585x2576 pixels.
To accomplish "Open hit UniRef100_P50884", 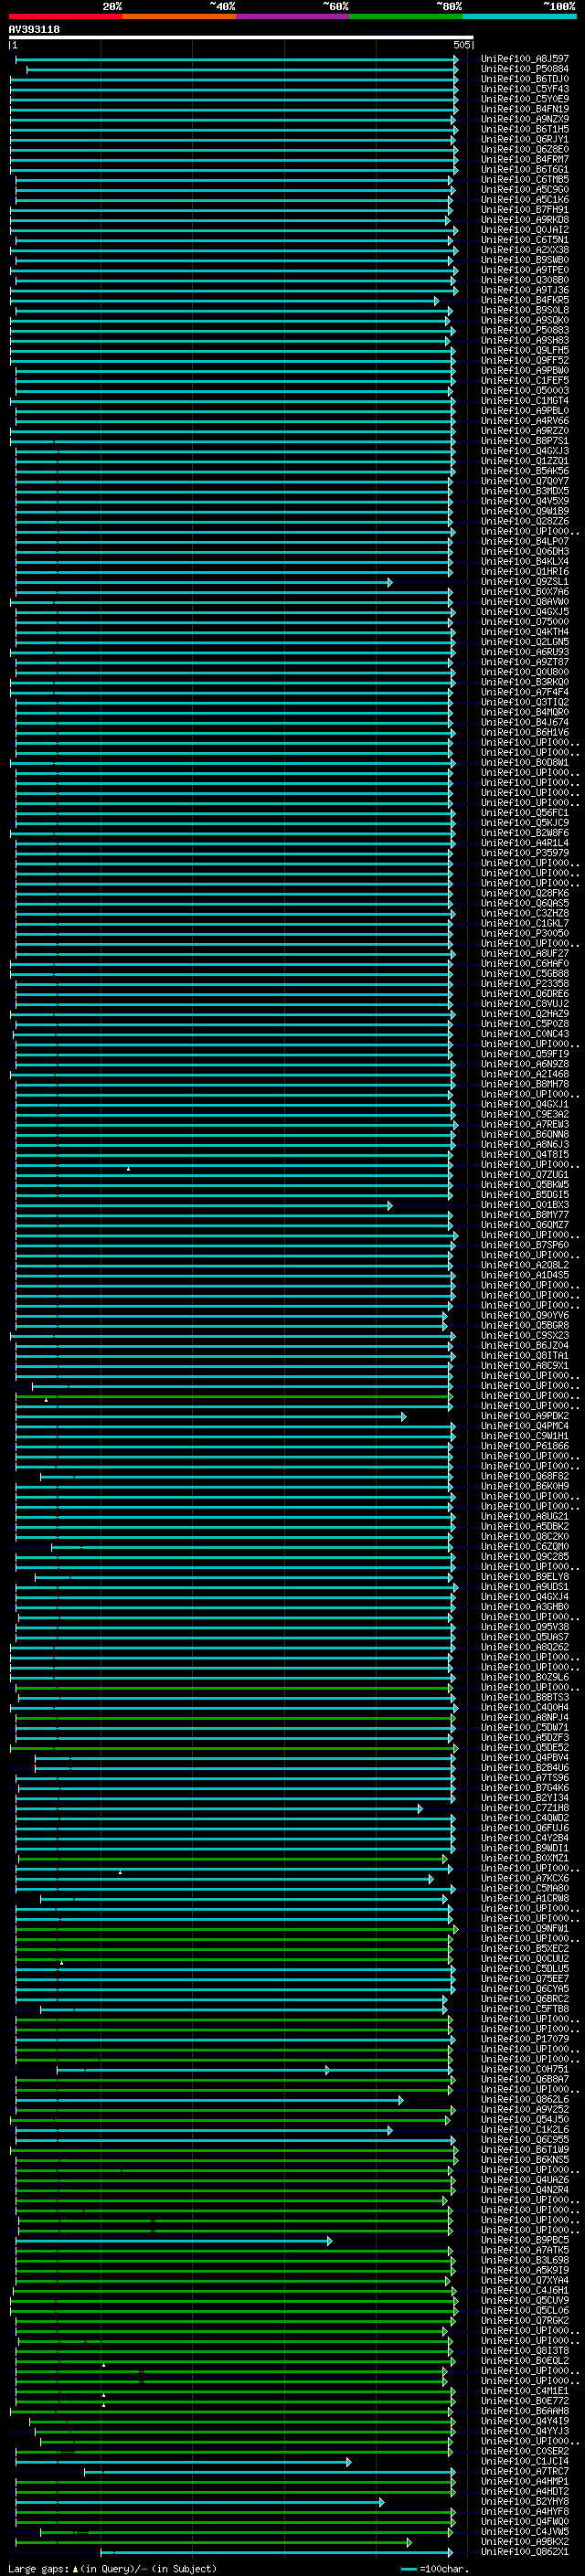I will (x=524, y=69).
